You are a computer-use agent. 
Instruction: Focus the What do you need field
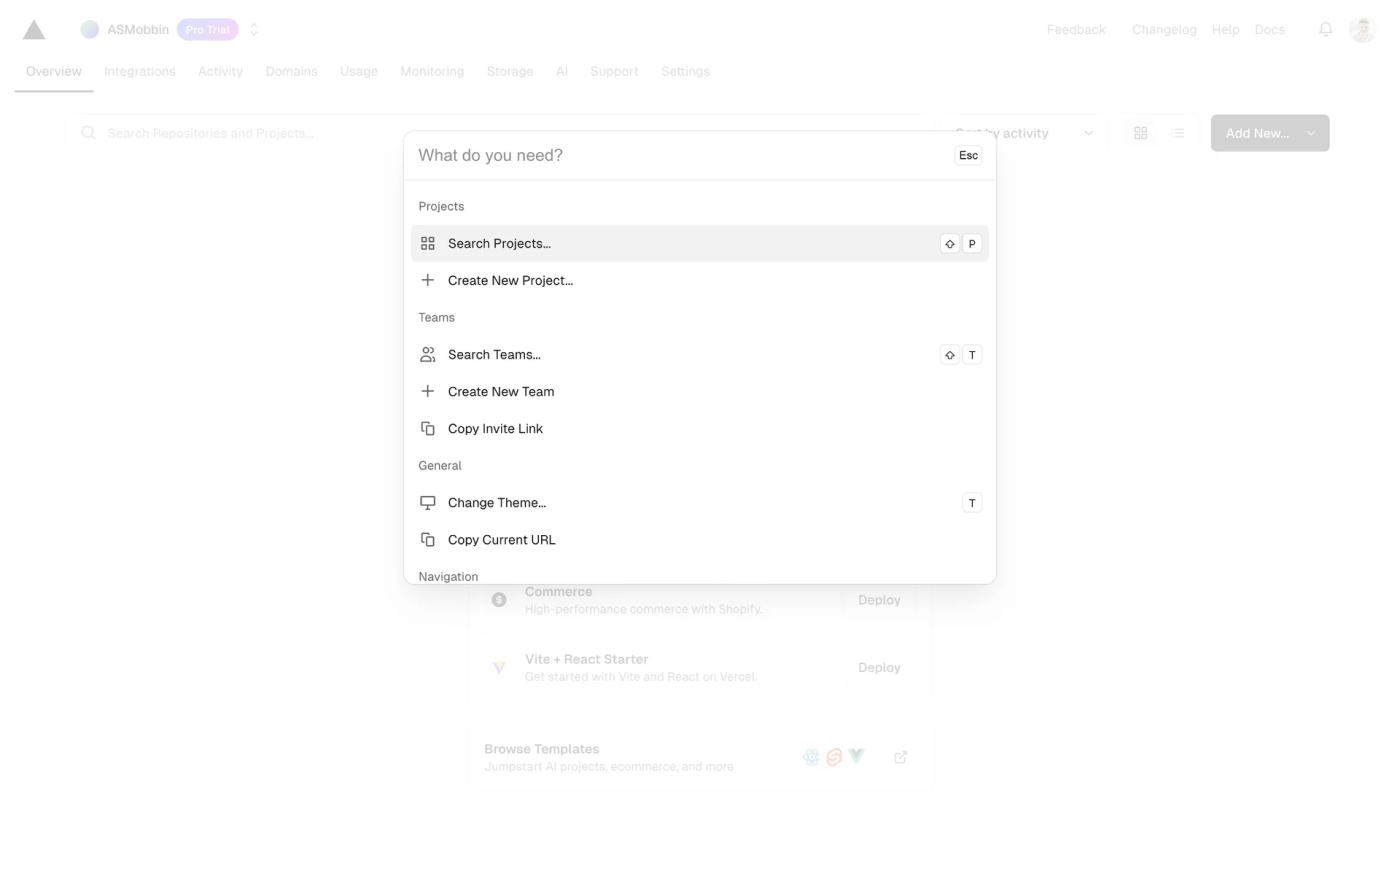[x=680, y=155]
